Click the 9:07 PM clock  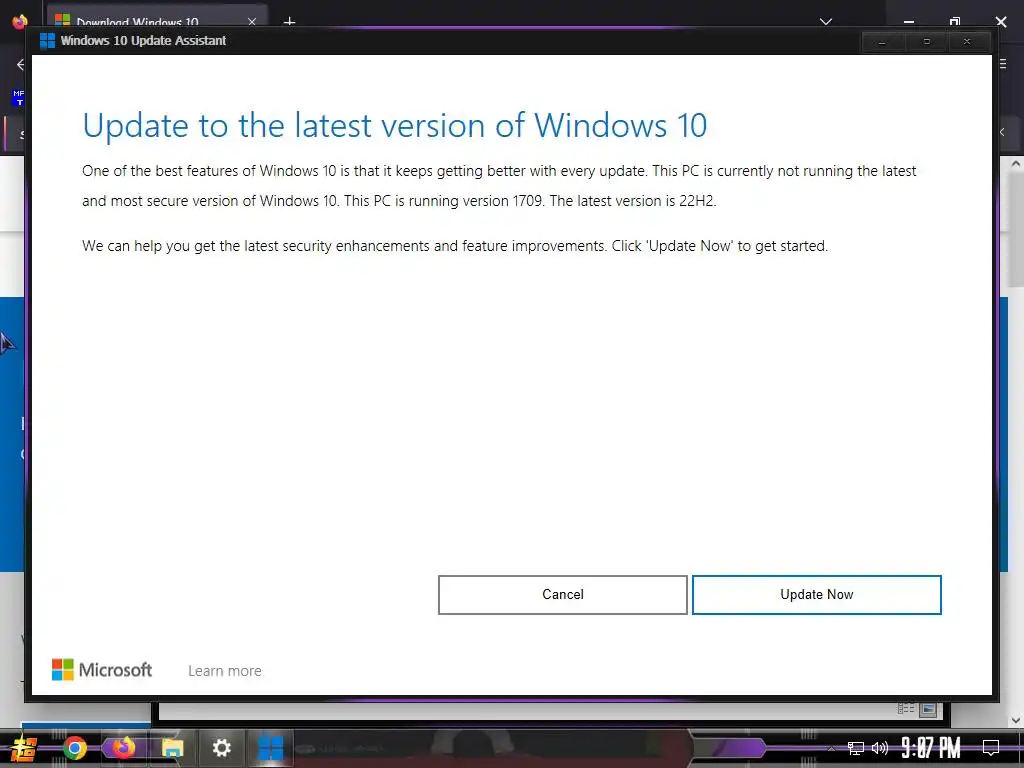click(x=931, y=748)
